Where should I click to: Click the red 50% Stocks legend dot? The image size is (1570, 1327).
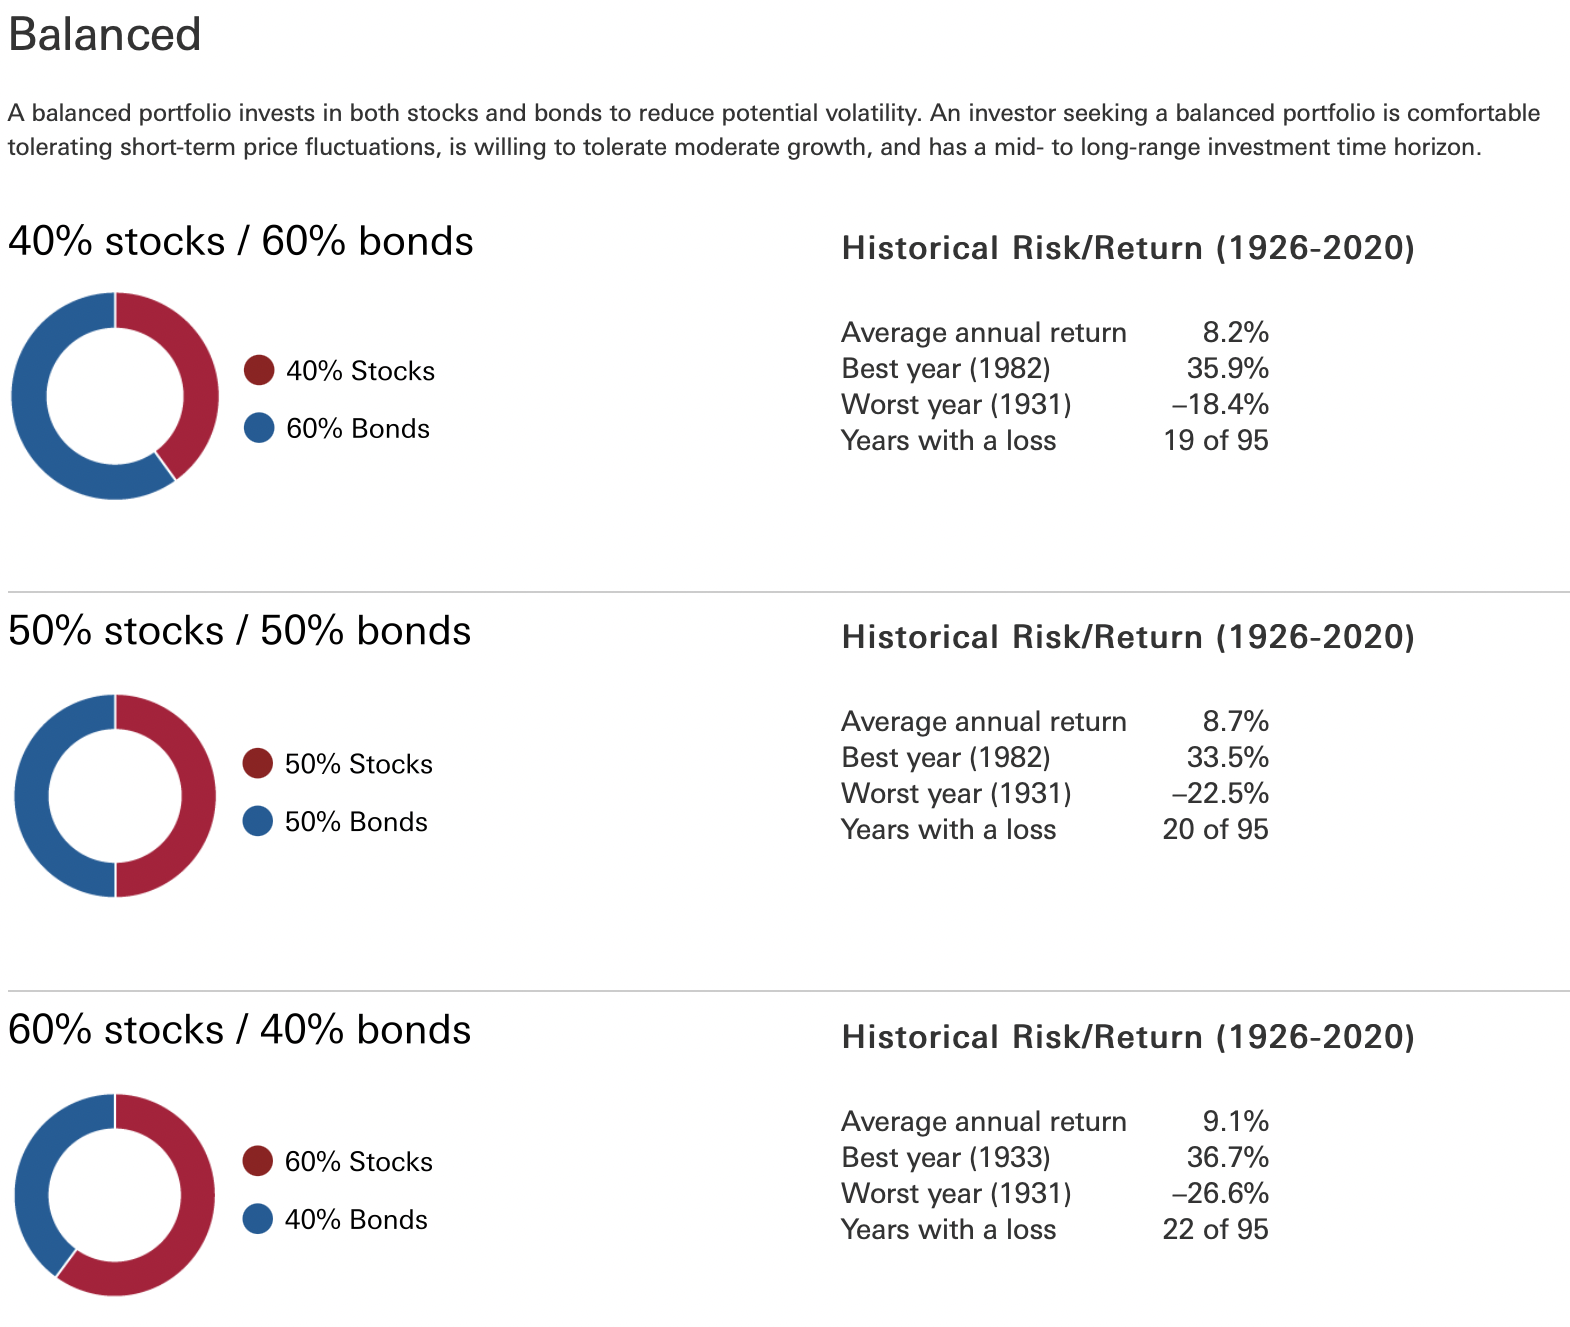click(x=258, y=763)
